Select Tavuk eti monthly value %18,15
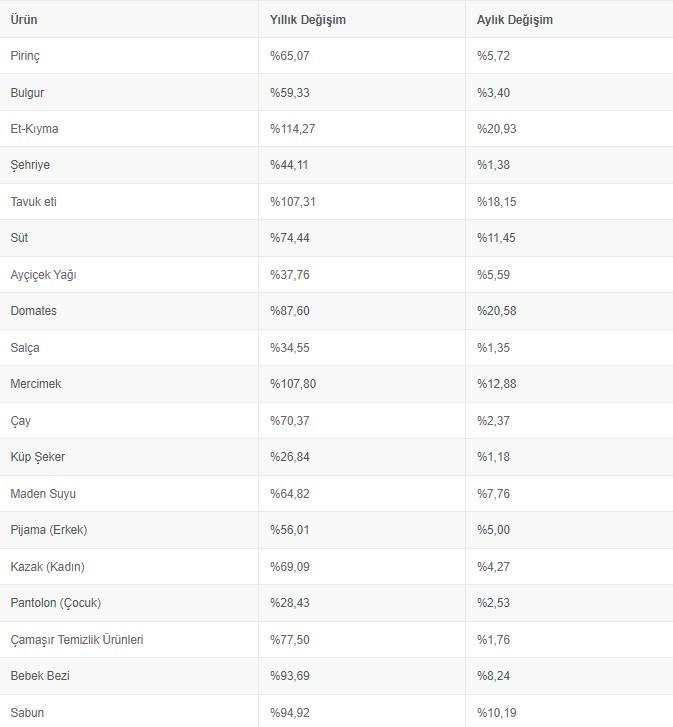 point(497,202)
